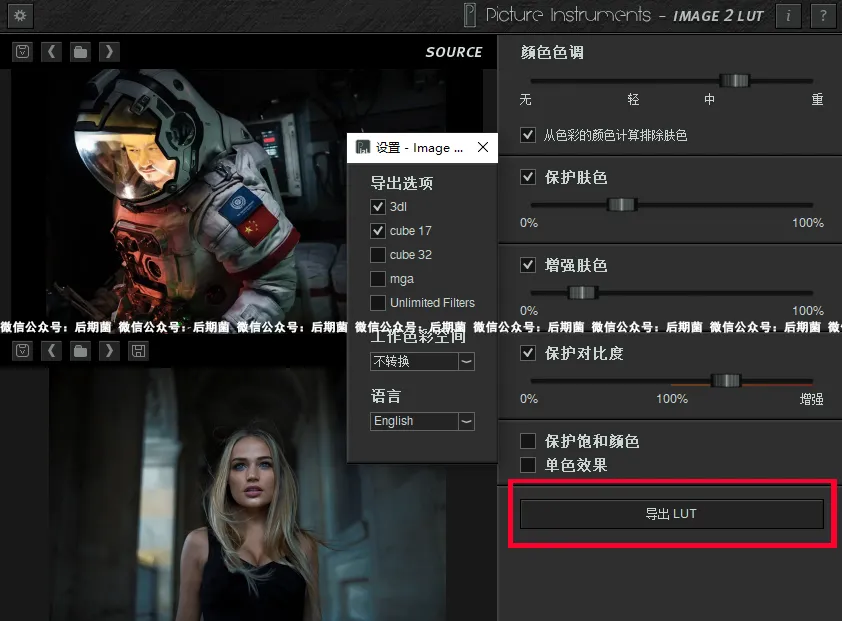Enable the cube 32 export option
This screenshot has height=621, width=842.
click(378, 255)
